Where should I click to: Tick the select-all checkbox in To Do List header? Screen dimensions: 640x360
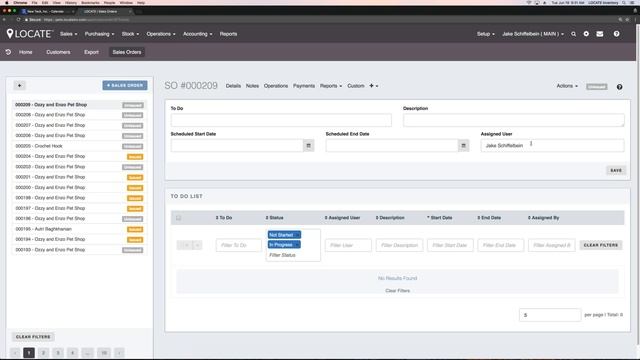(x=178, y=218)
